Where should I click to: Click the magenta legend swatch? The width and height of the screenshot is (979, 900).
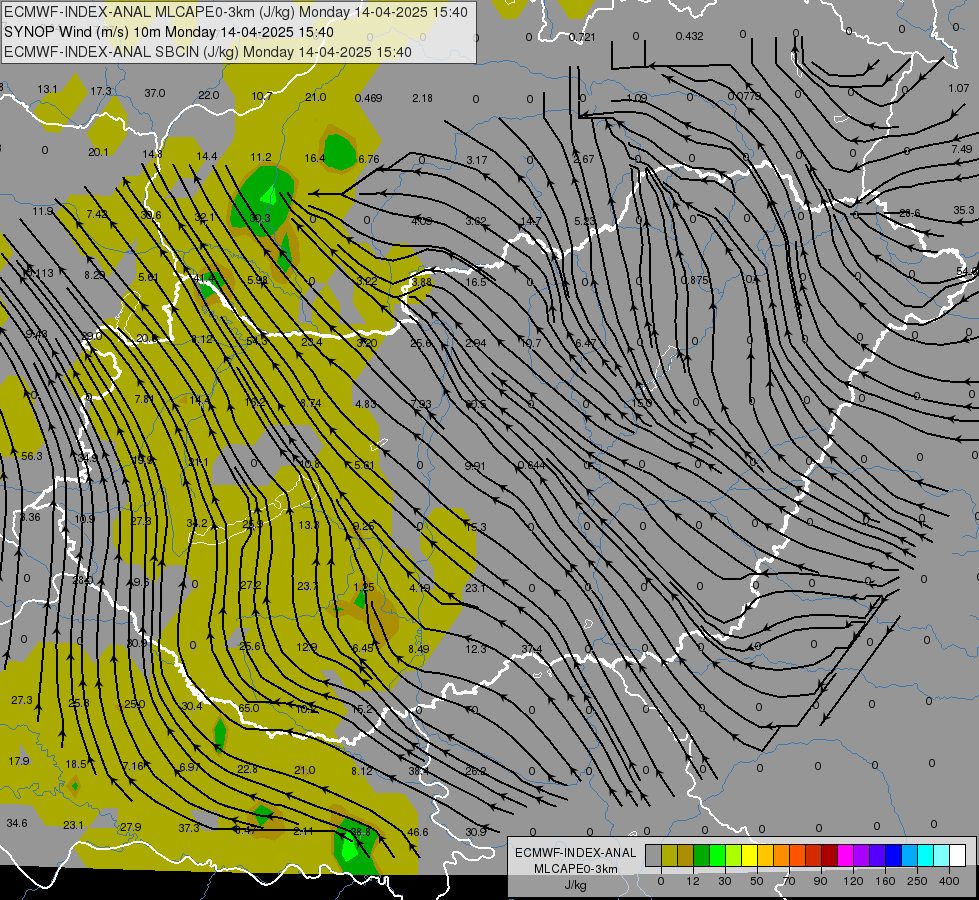(x=845, y=856)
